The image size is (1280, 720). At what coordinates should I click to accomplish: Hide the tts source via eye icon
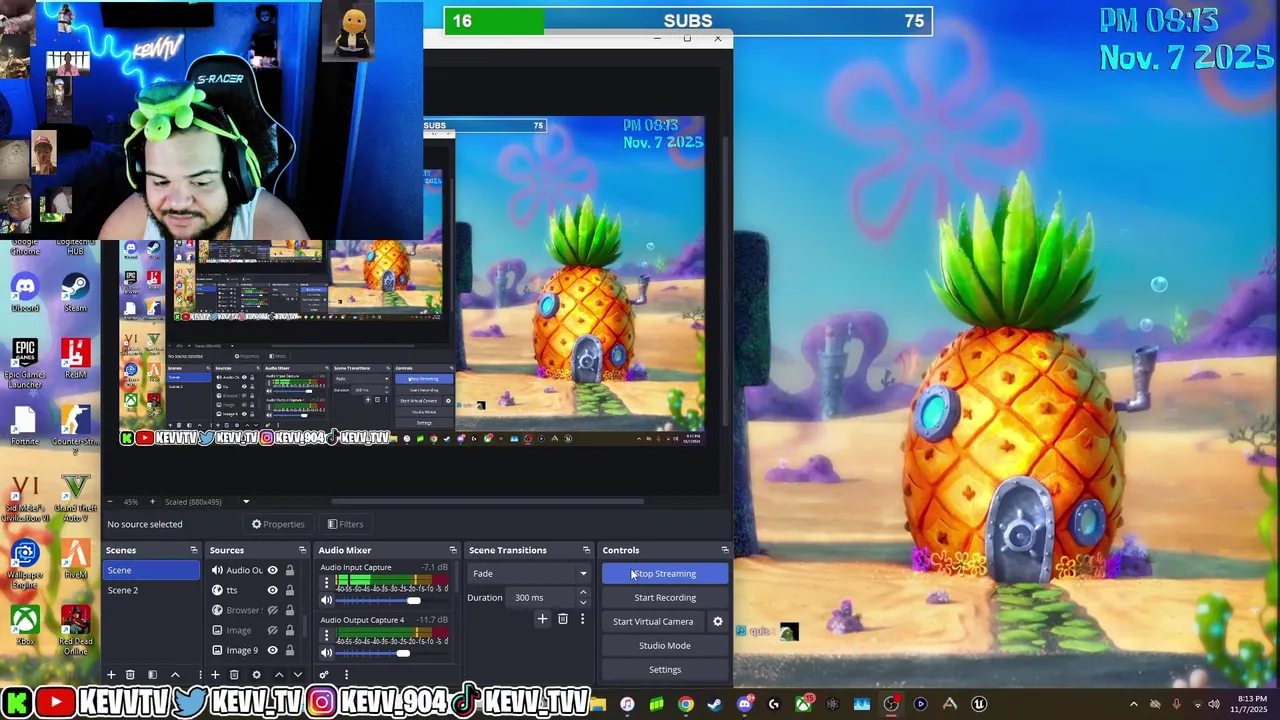272,590
